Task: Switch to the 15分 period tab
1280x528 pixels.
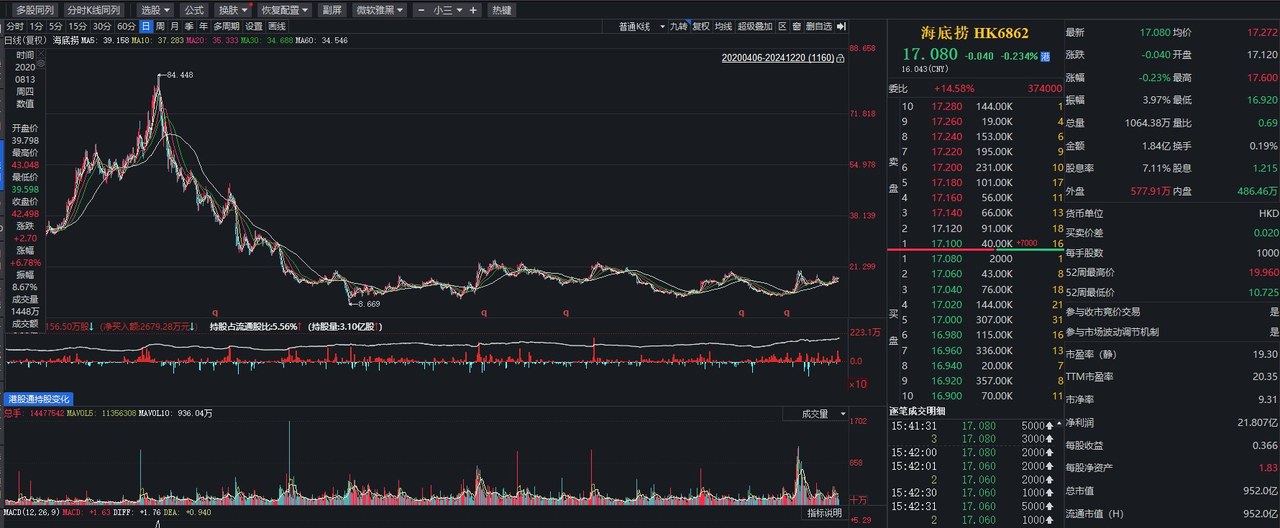Action: click(77, 26)
